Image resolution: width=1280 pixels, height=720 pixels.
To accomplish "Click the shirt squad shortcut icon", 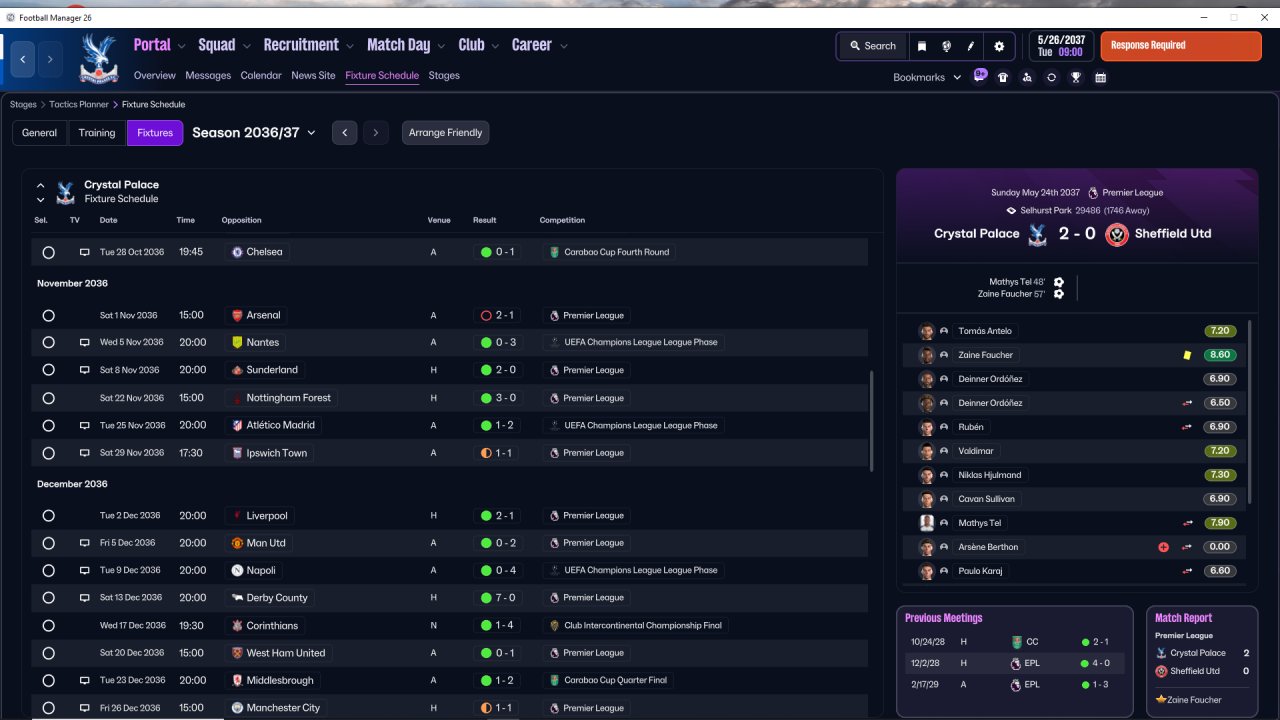I will (1003, 77).
